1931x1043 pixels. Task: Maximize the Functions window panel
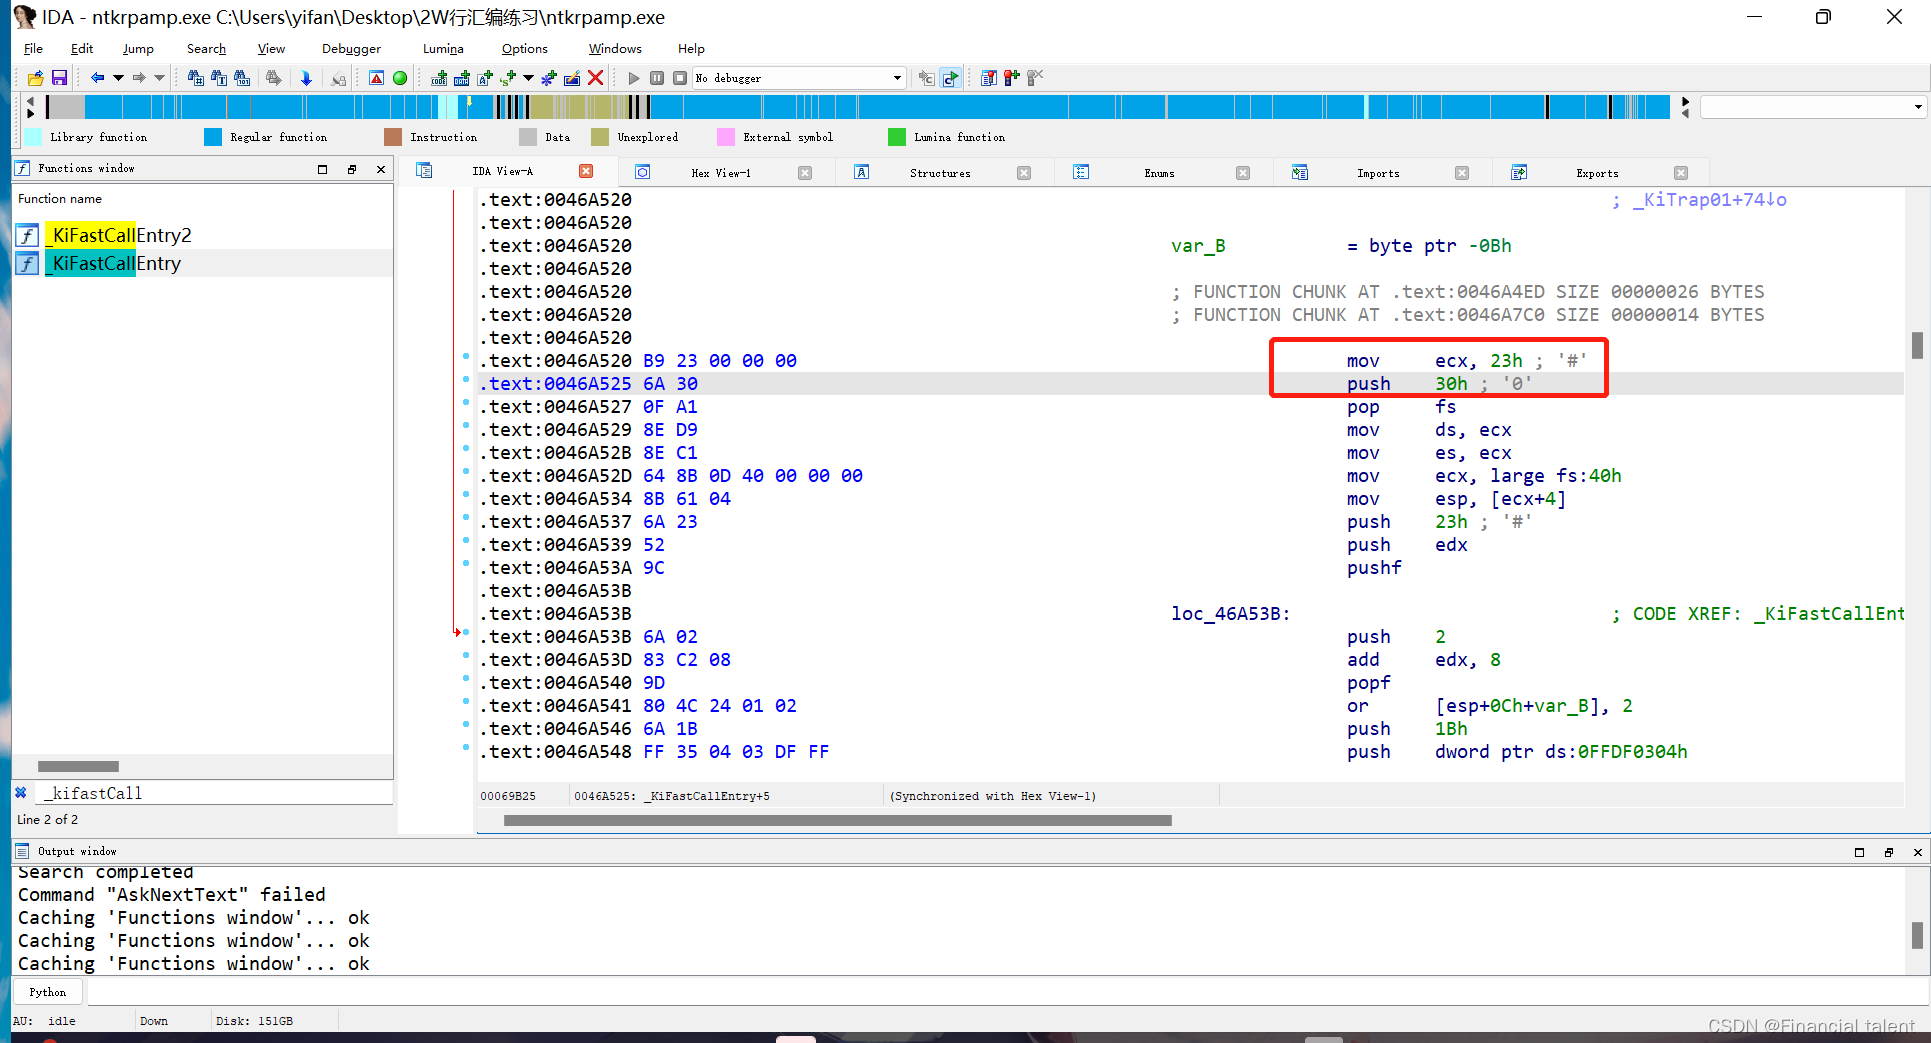322,169
